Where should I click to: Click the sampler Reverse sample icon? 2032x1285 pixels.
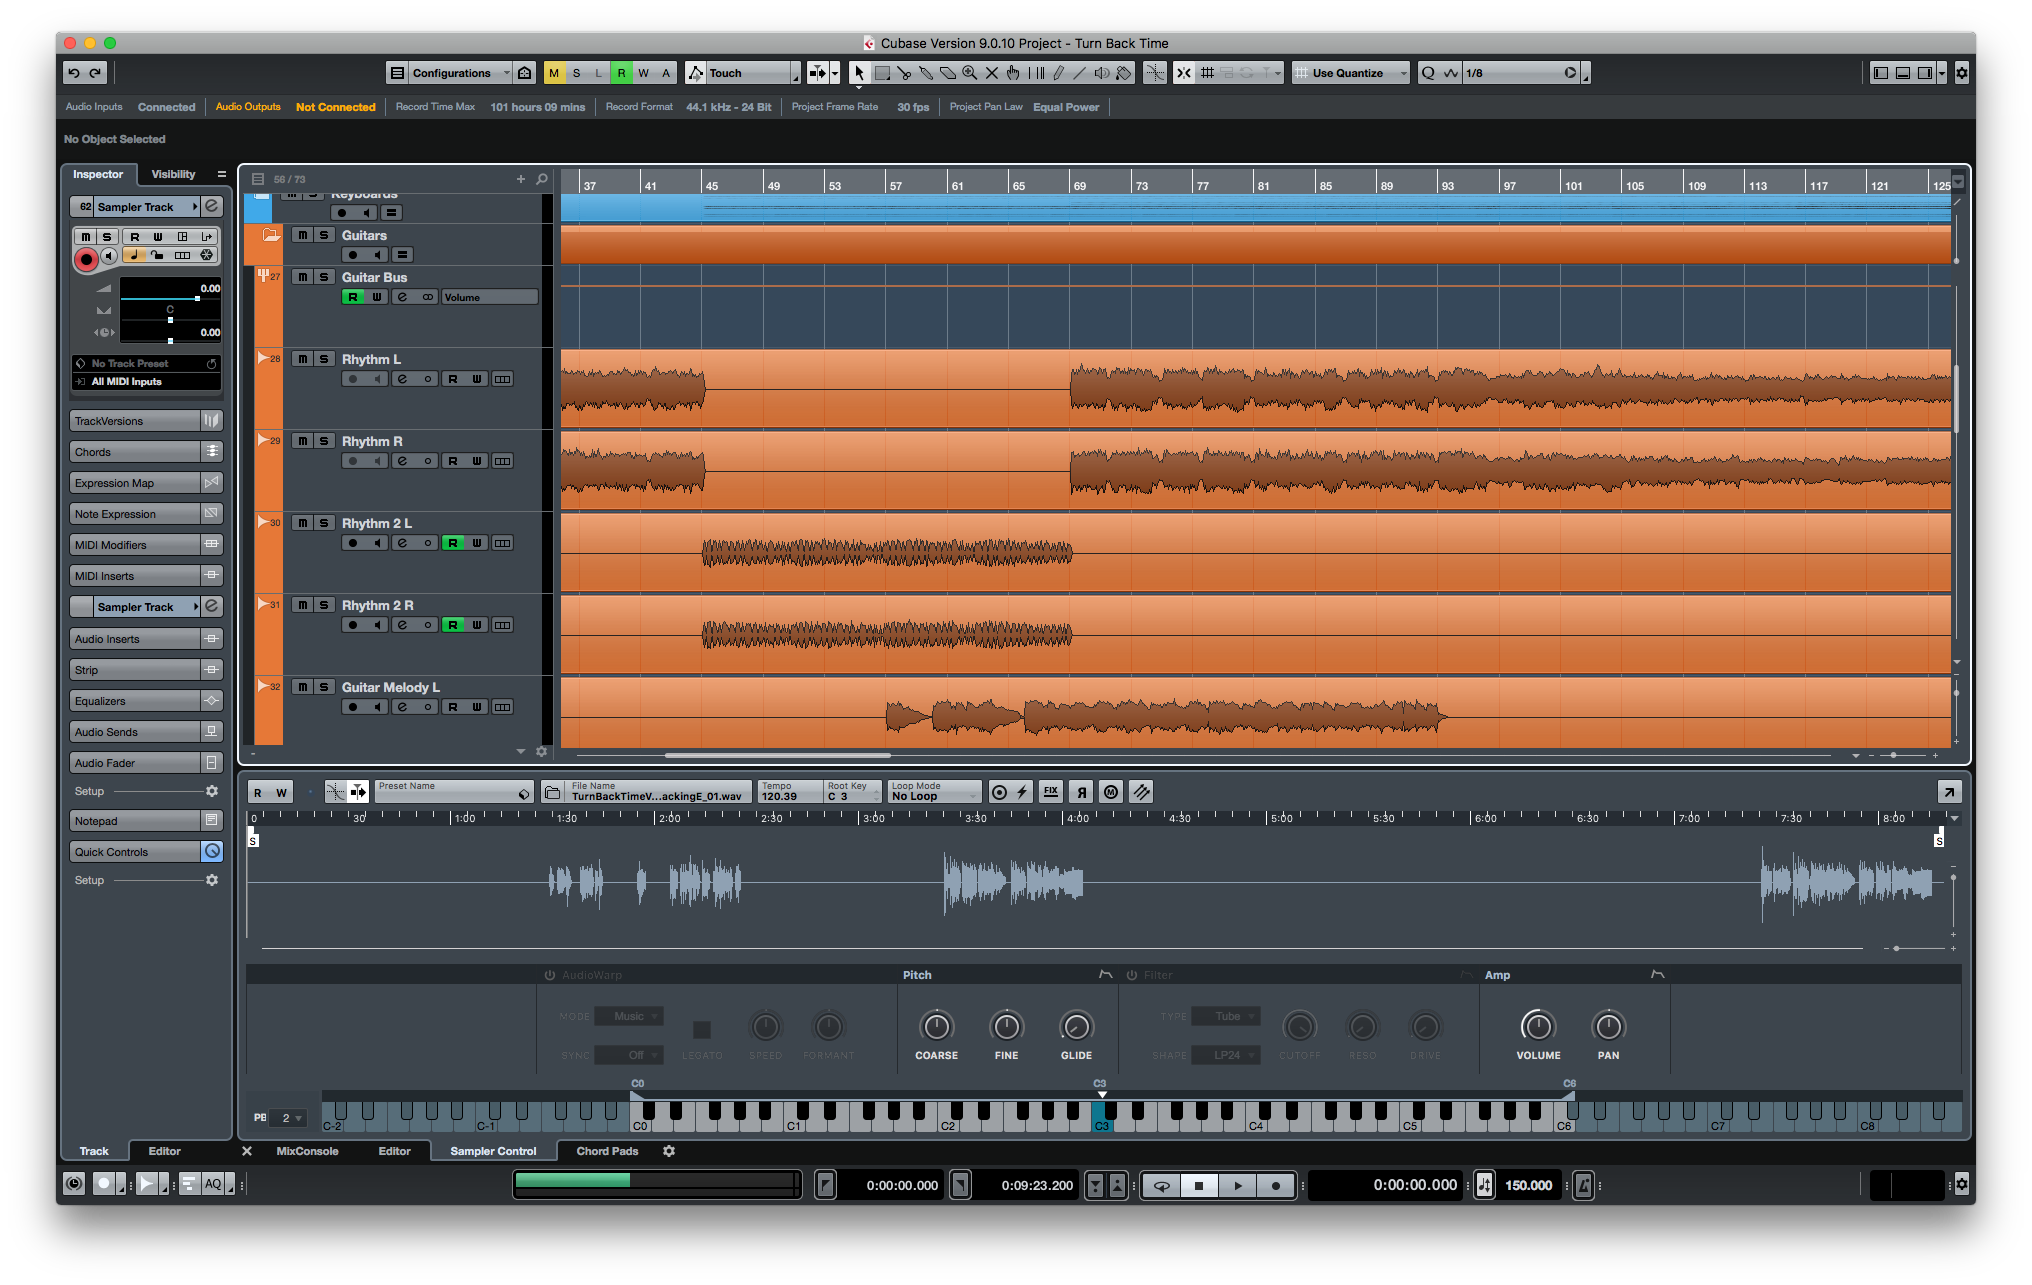[1081, 793]
